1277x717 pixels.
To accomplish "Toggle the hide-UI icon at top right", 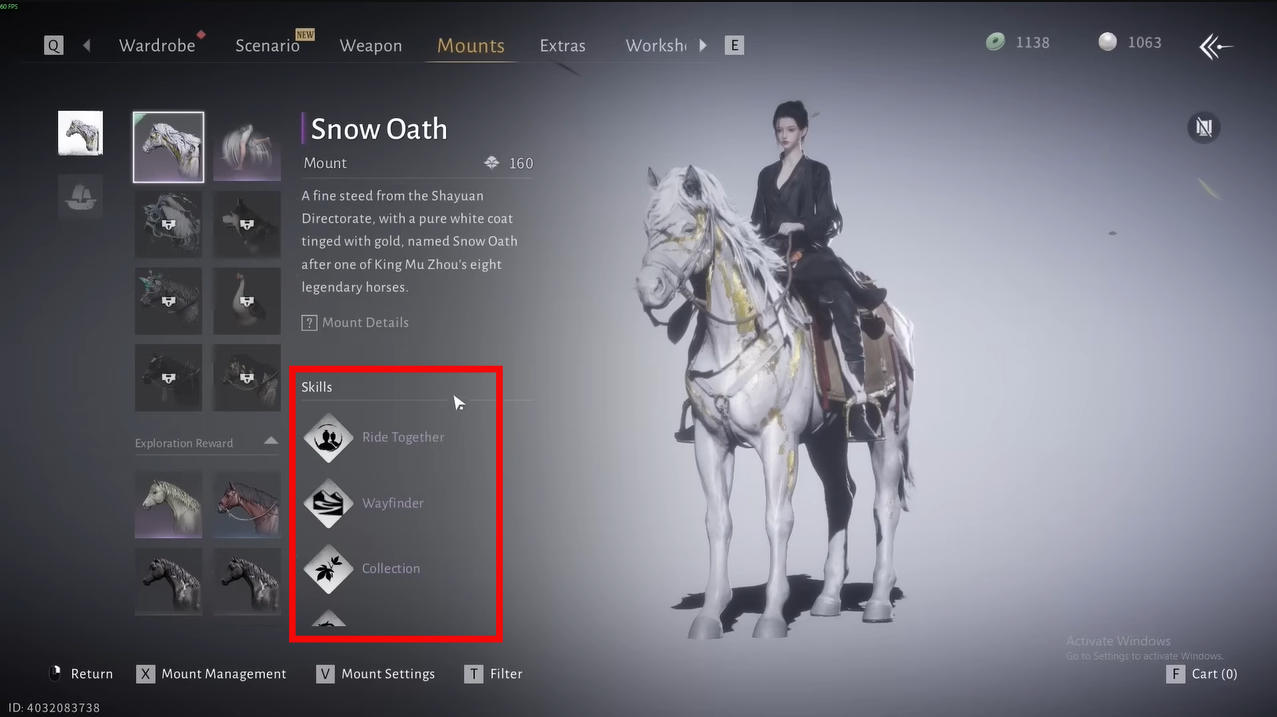I will coord(1204,128).
